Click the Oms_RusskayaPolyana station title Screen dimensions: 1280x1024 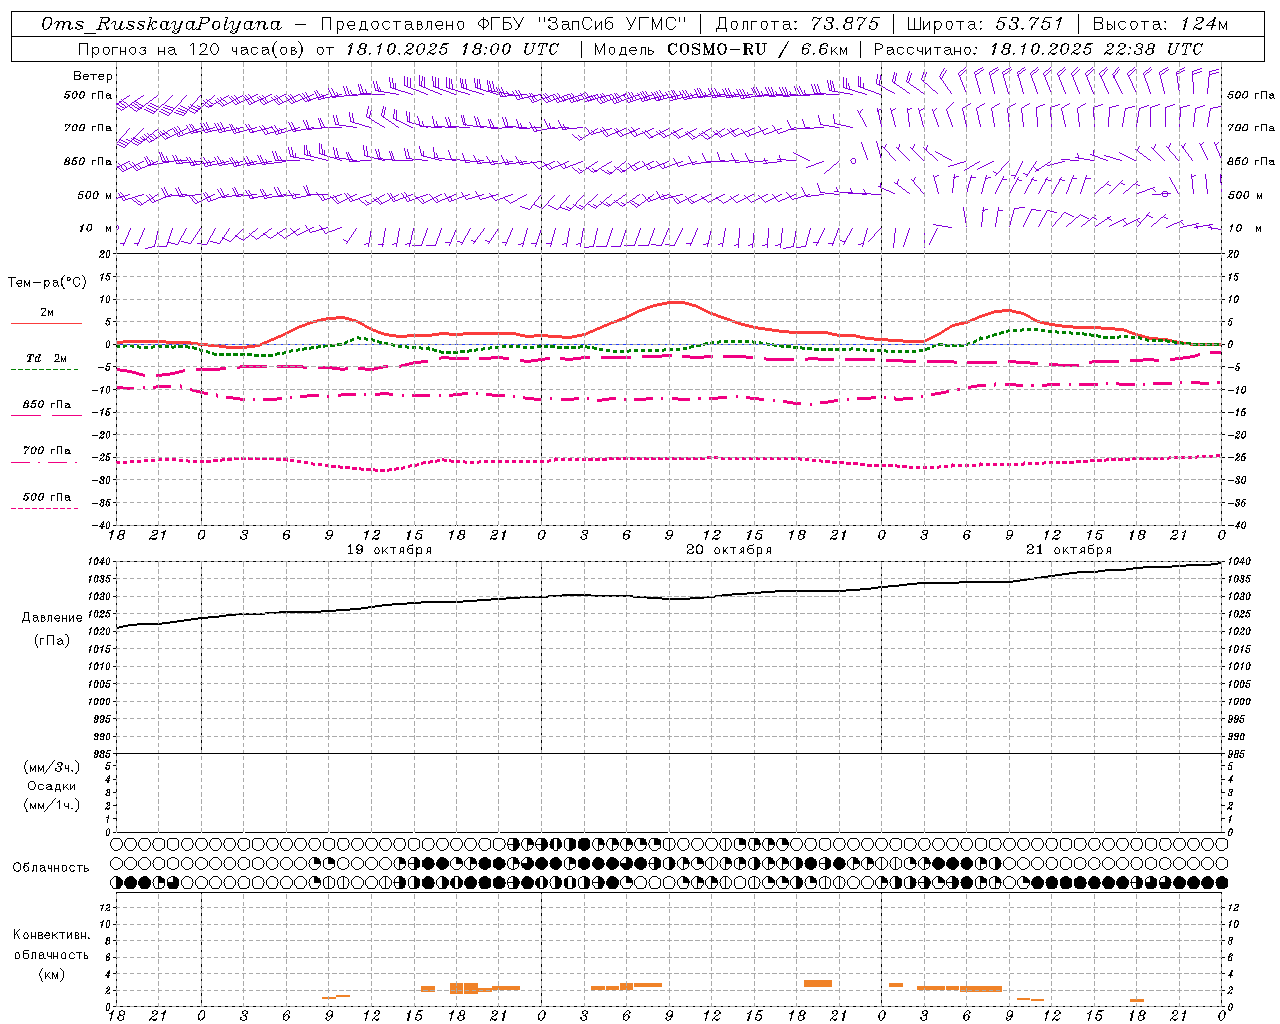162,24
